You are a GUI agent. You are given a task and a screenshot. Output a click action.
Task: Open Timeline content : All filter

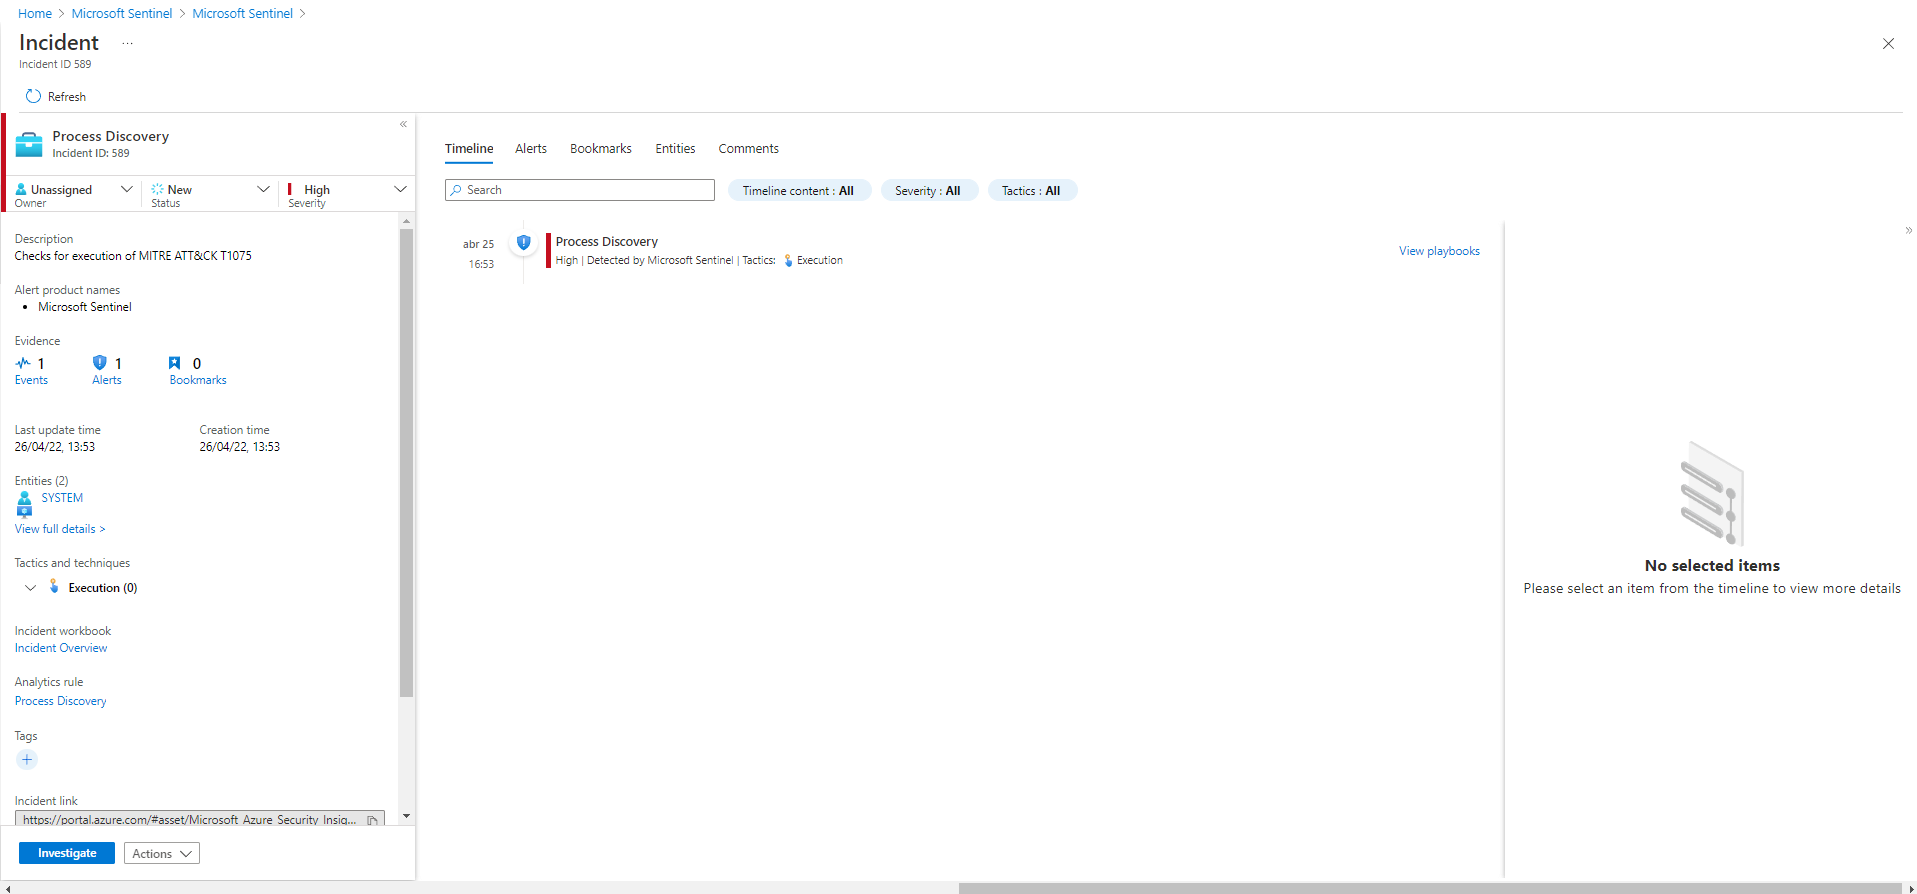pos(799,191)
